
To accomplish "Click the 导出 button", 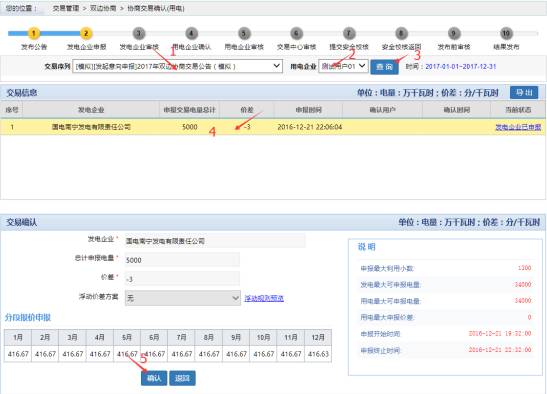I will 524,92.
